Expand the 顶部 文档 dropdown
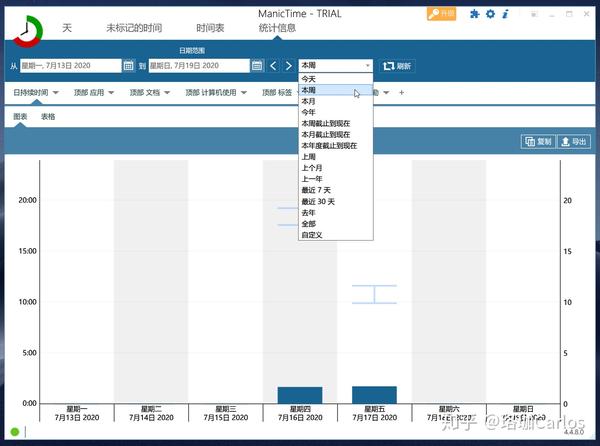 click(x=167, y=93)
